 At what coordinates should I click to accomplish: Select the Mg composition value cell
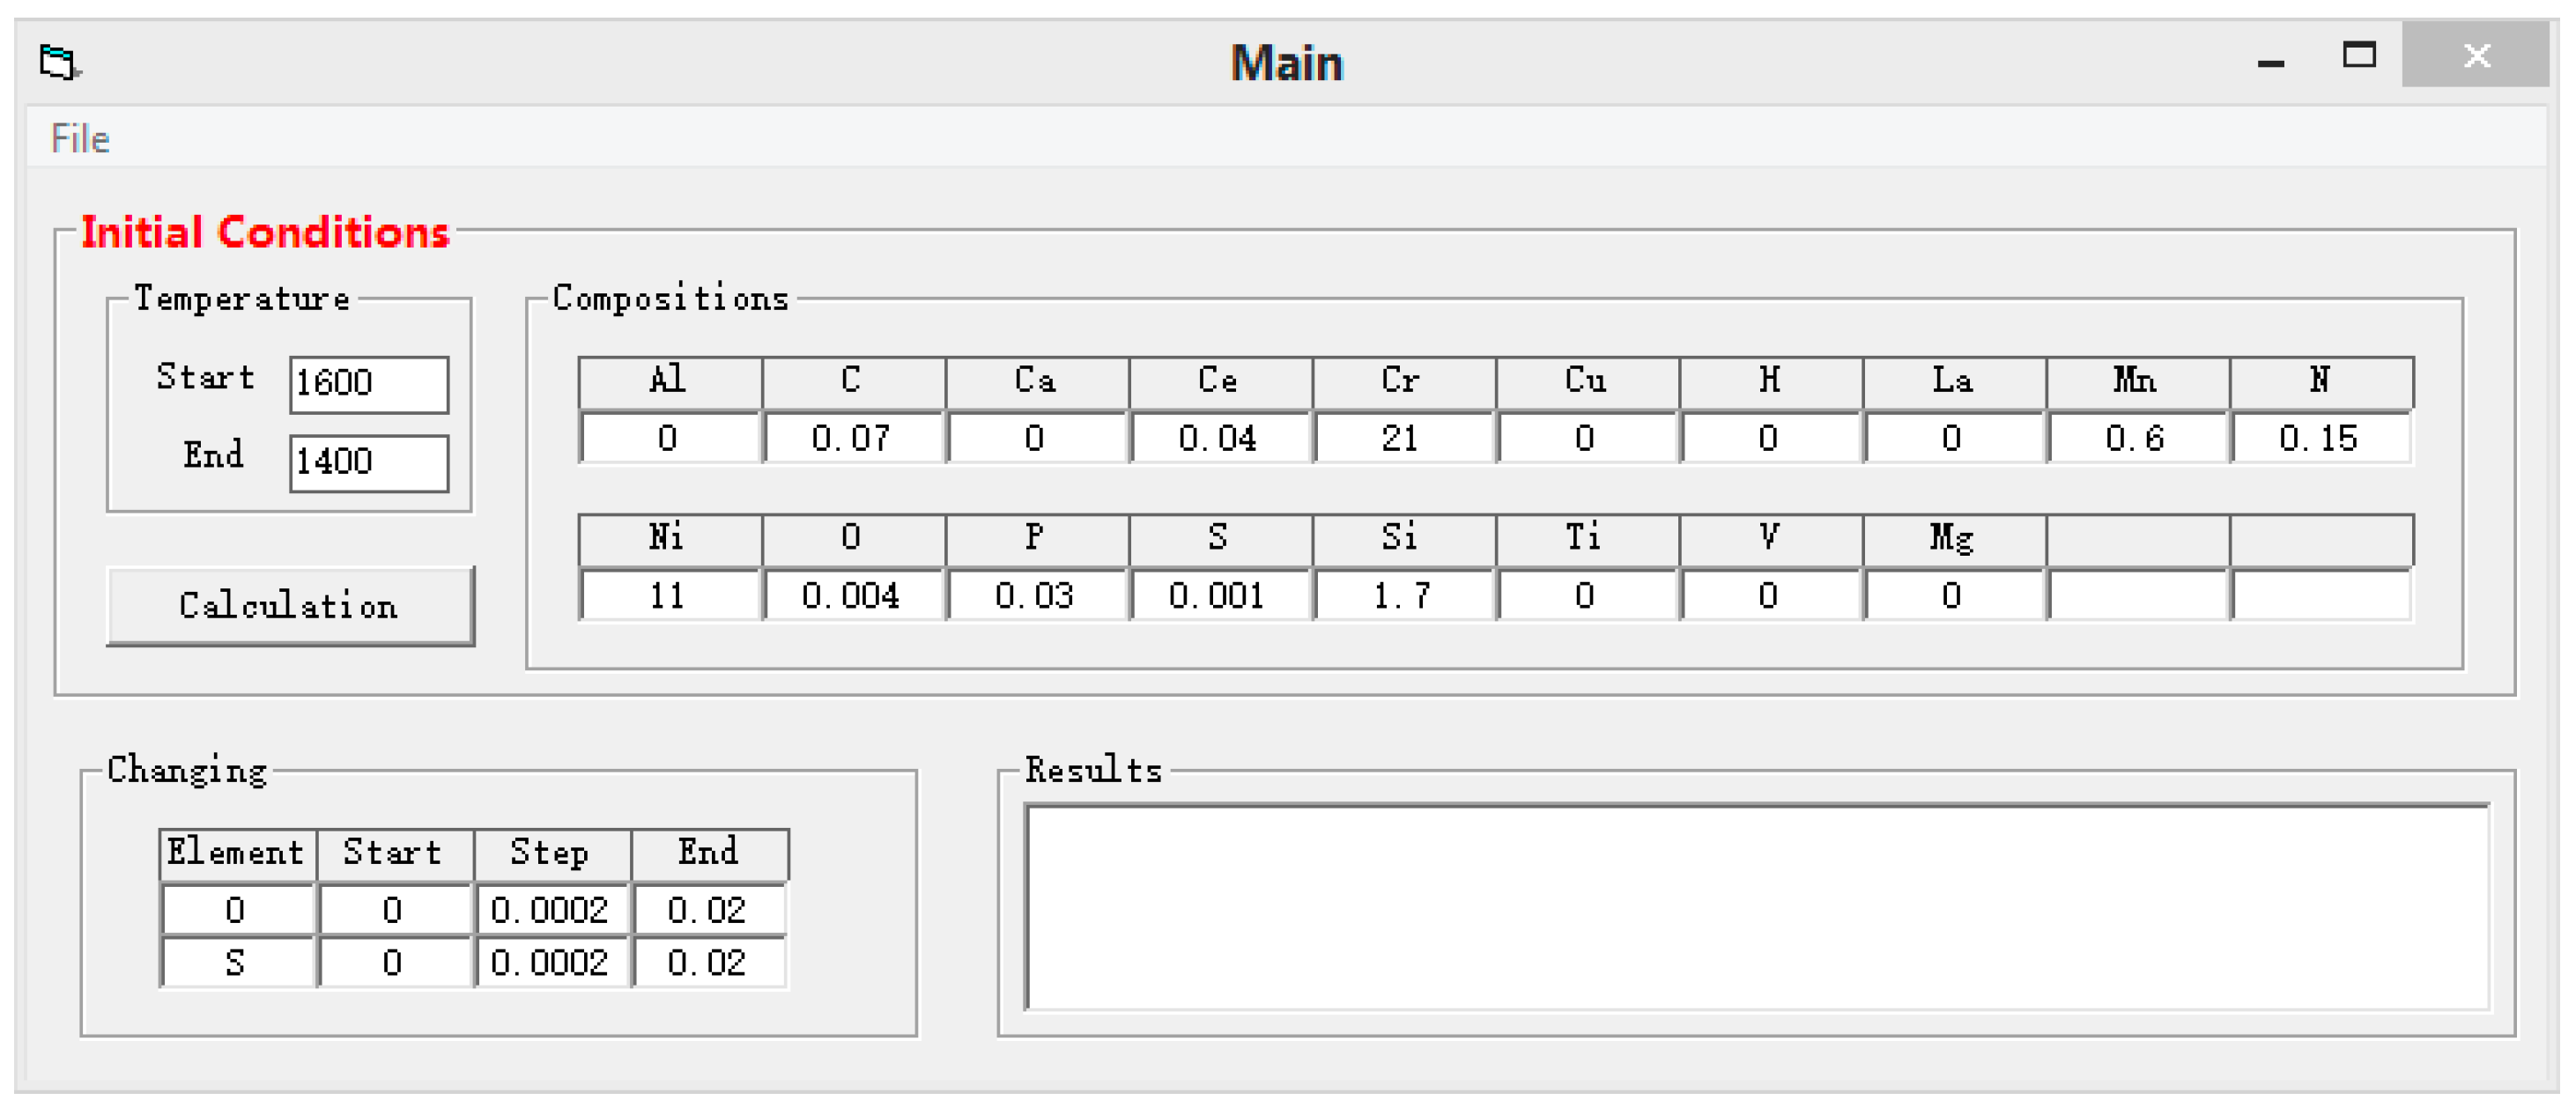pyautogui.click(x=1952, y=596)
